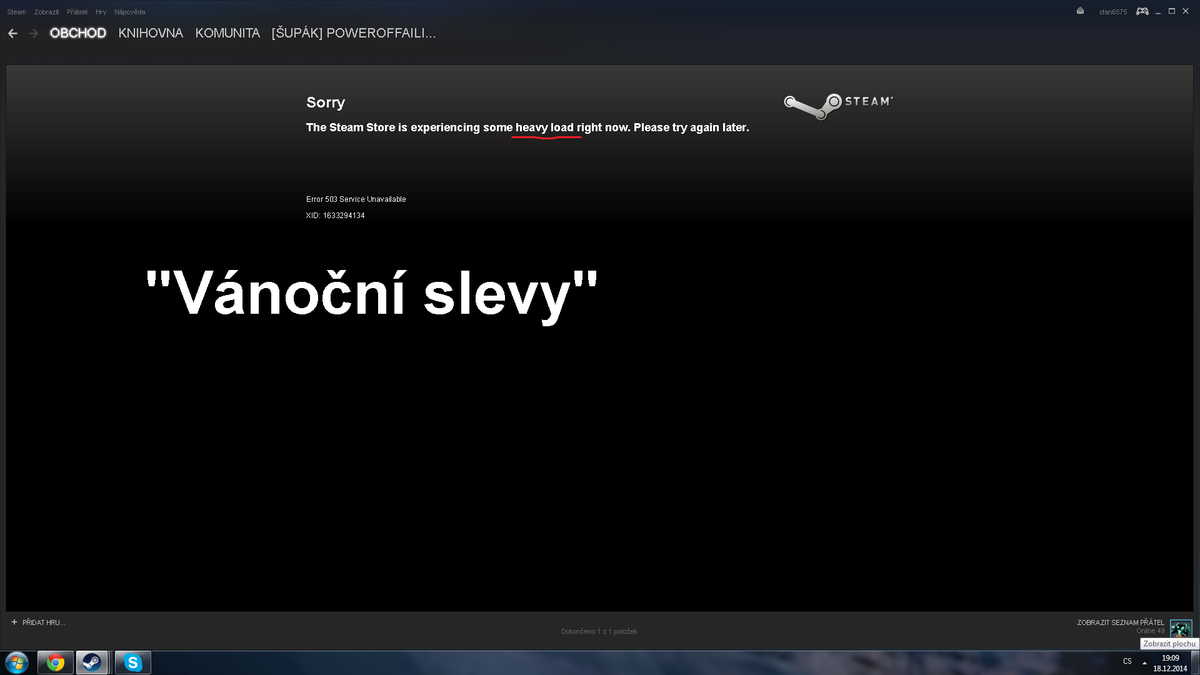Screen dimensions: 1200x675
Task: Open the Steam menu
Action: (16, 12)
